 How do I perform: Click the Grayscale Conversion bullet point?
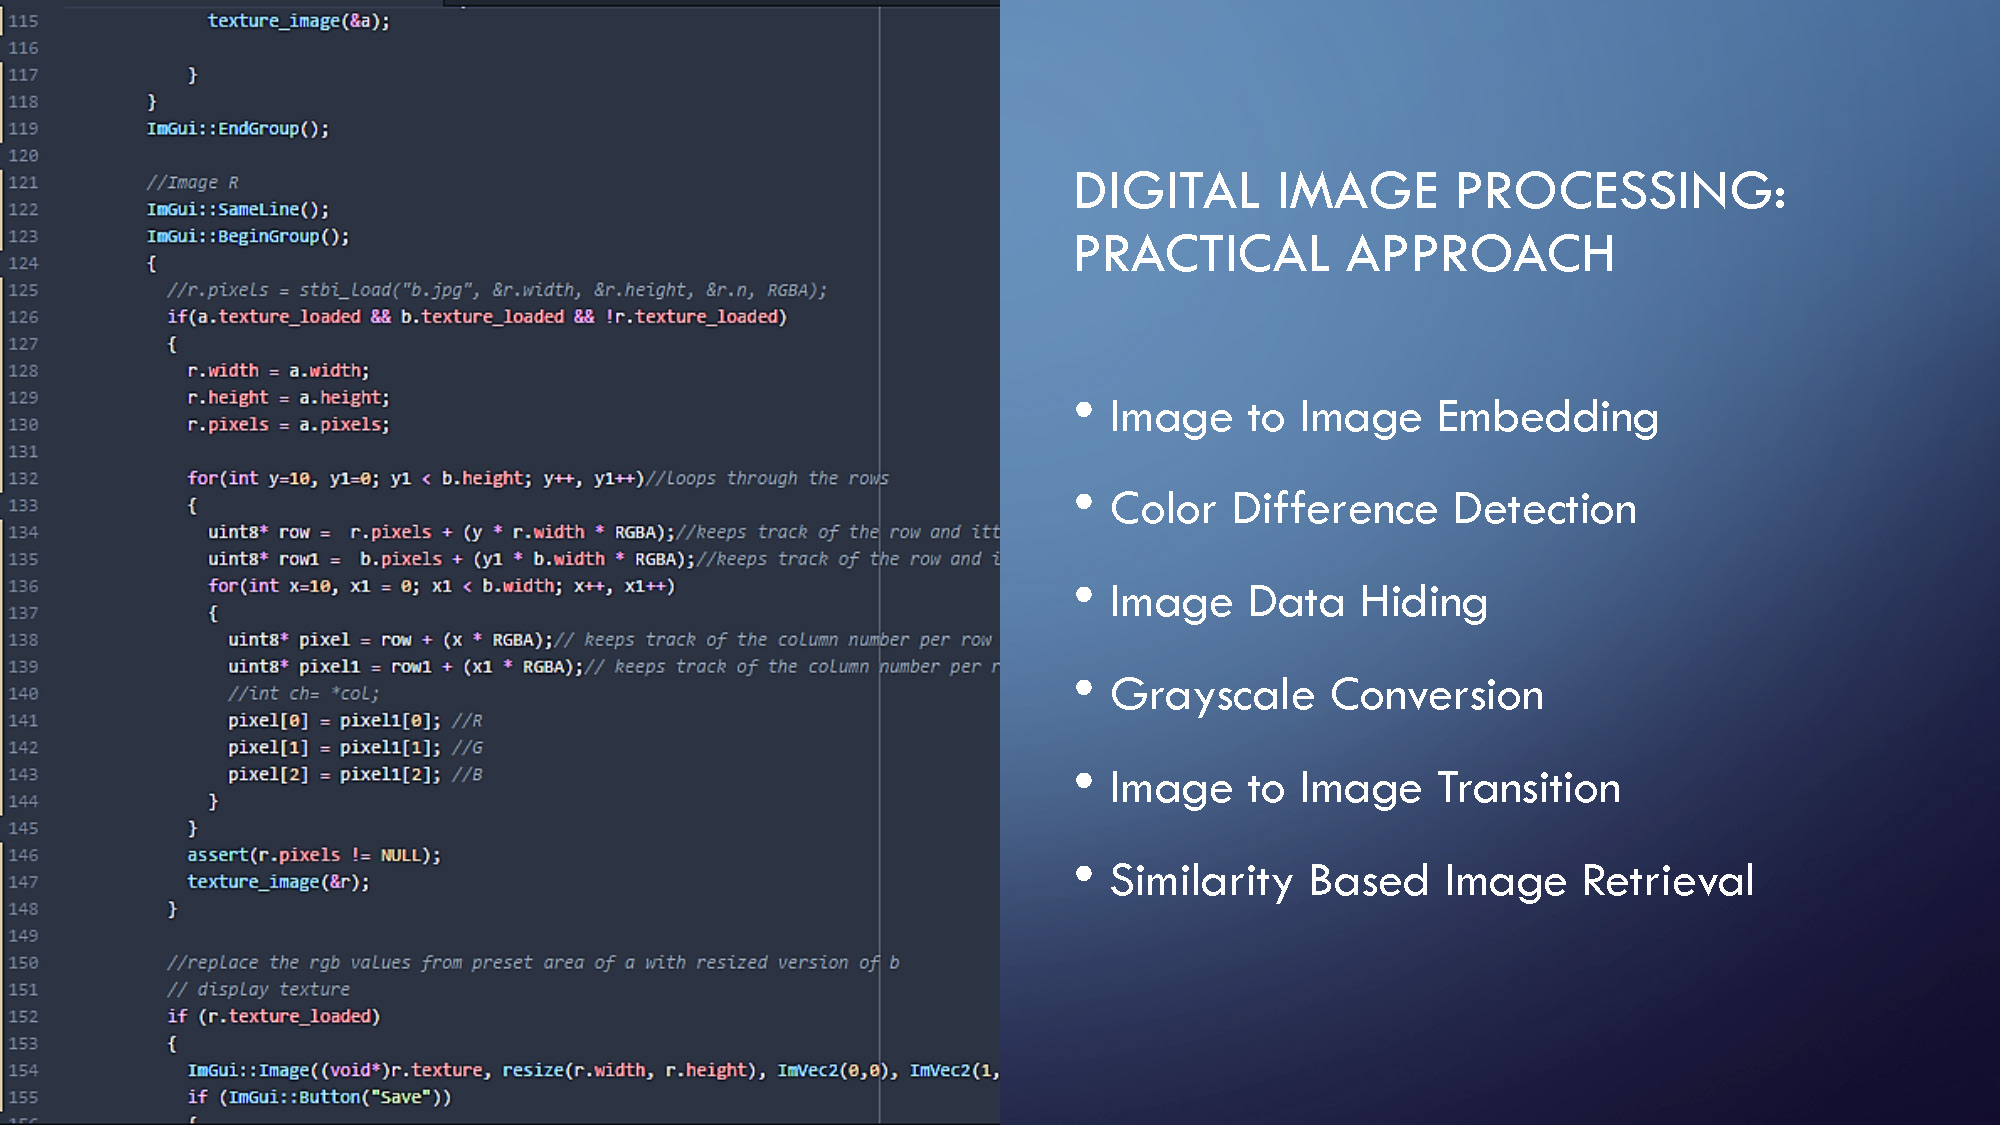click(1325, 694)
